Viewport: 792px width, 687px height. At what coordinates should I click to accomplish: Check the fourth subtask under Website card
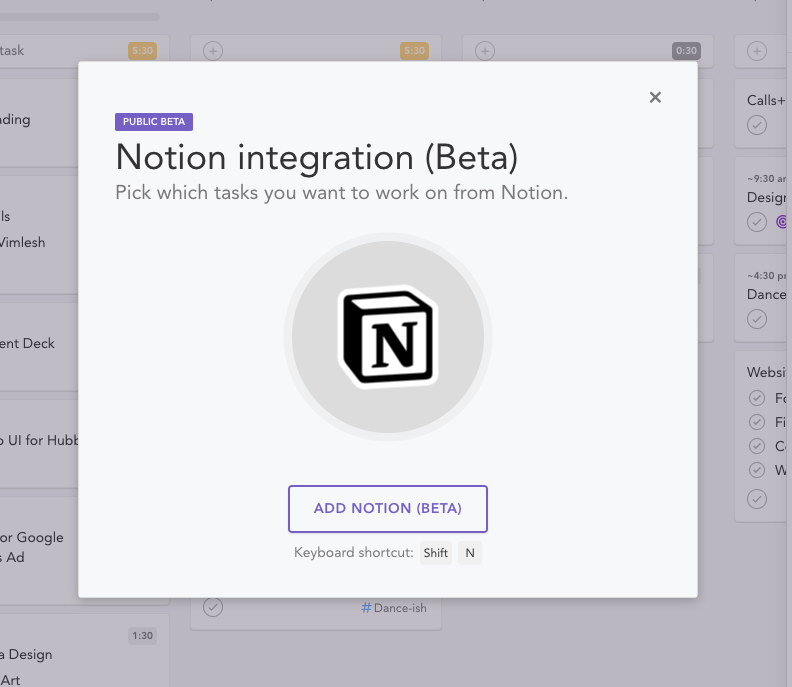[757, 470]
